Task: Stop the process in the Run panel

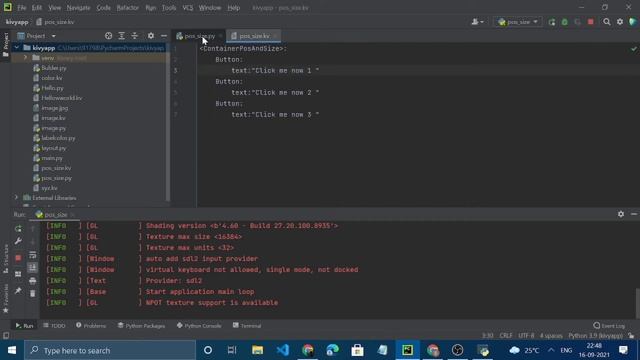Action: 18,258
